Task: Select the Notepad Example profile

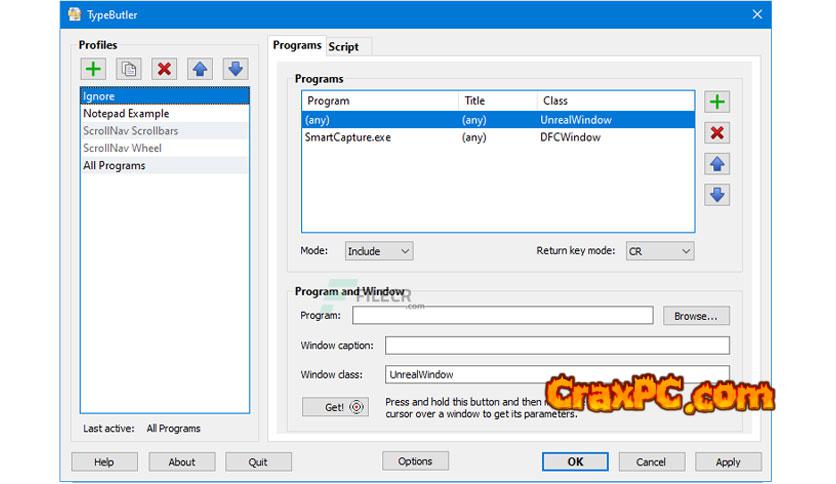Action: tap(165, 114)
